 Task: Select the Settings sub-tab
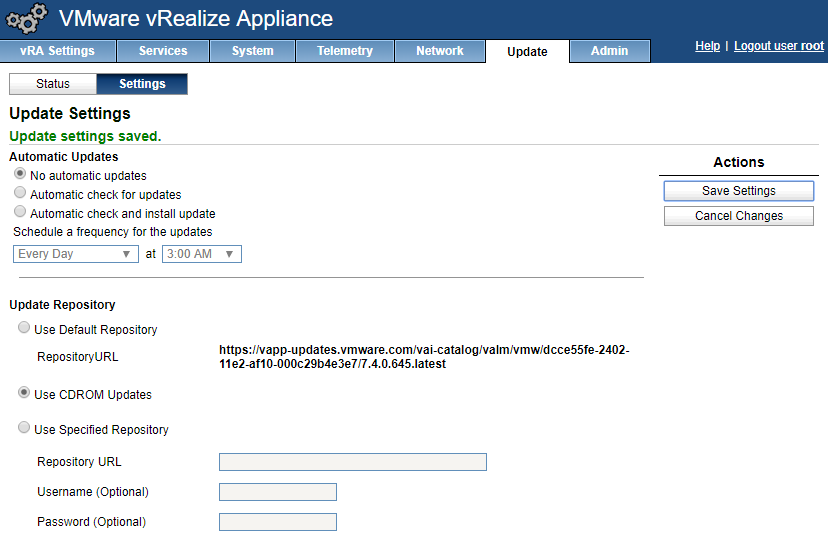coord(142,84)
